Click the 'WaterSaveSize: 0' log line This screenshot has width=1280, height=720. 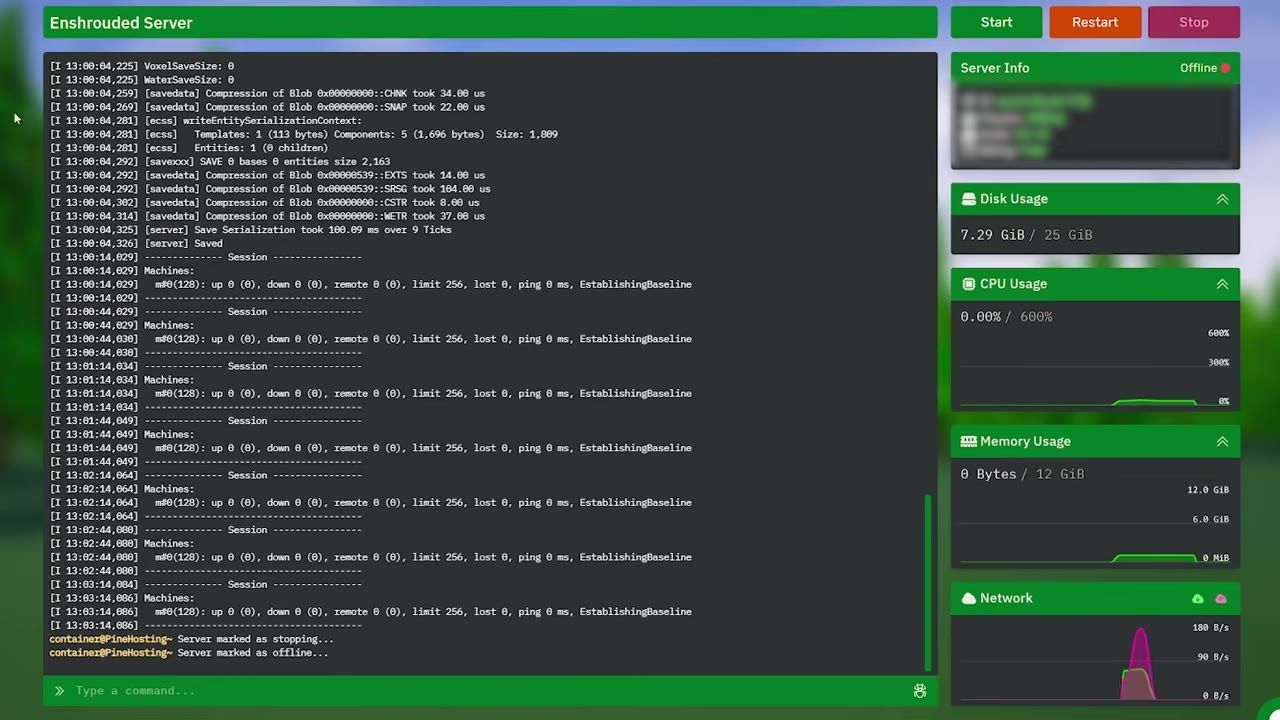[142, 80]
